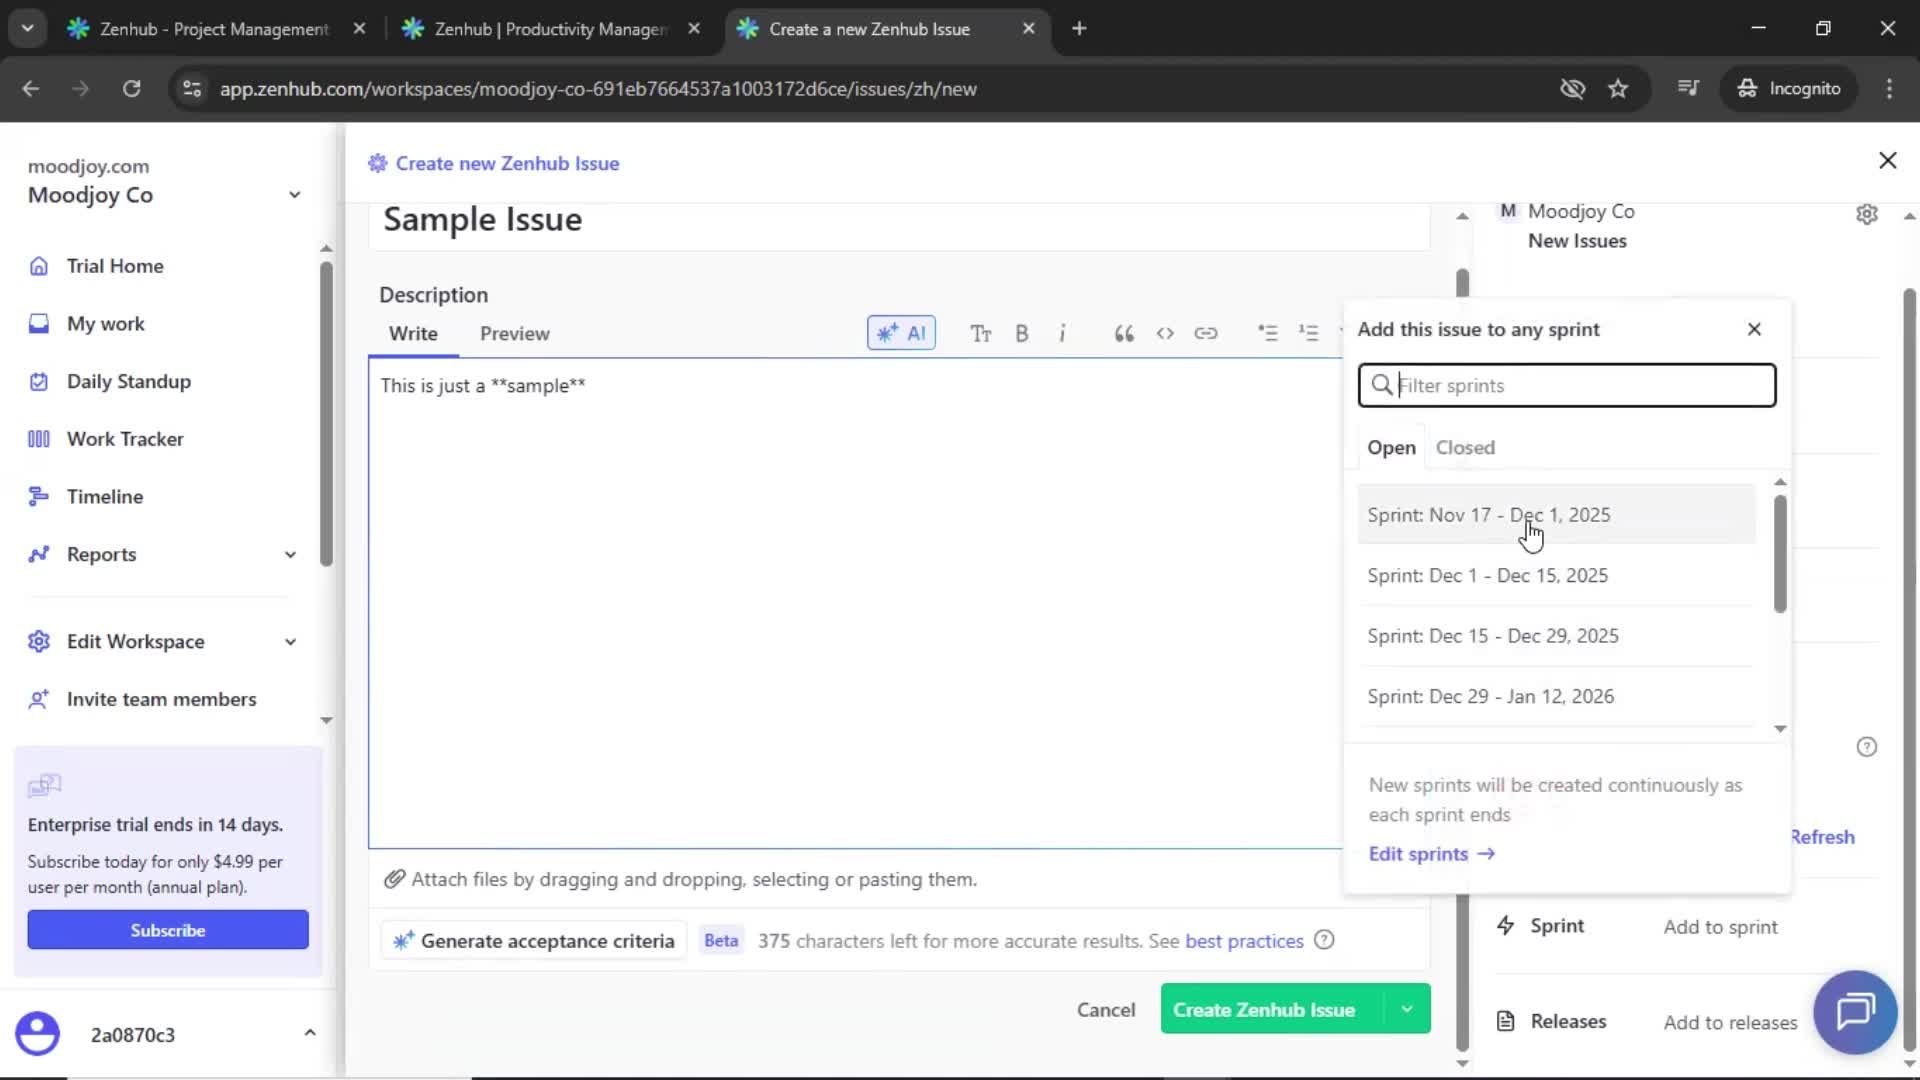Apply bold formatting in the description editor
1920x1080 pixels.
(x=1022, y=333)
